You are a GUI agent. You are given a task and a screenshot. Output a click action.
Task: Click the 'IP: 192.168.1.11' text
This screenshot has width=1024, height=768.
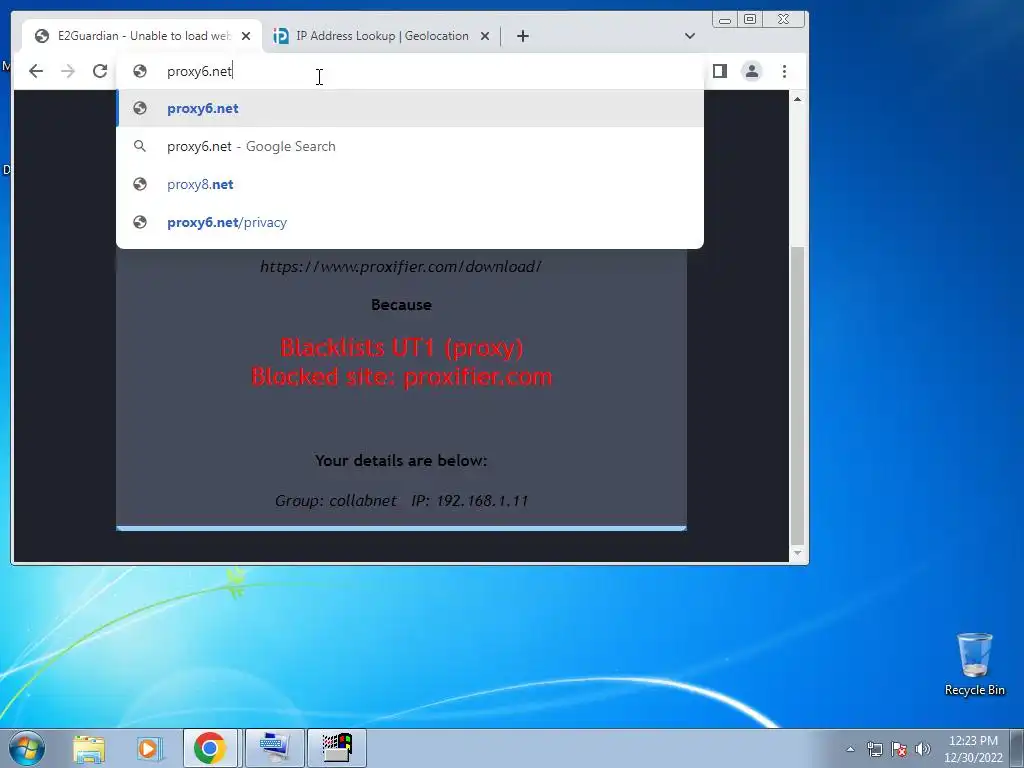(x=470, y=501)
